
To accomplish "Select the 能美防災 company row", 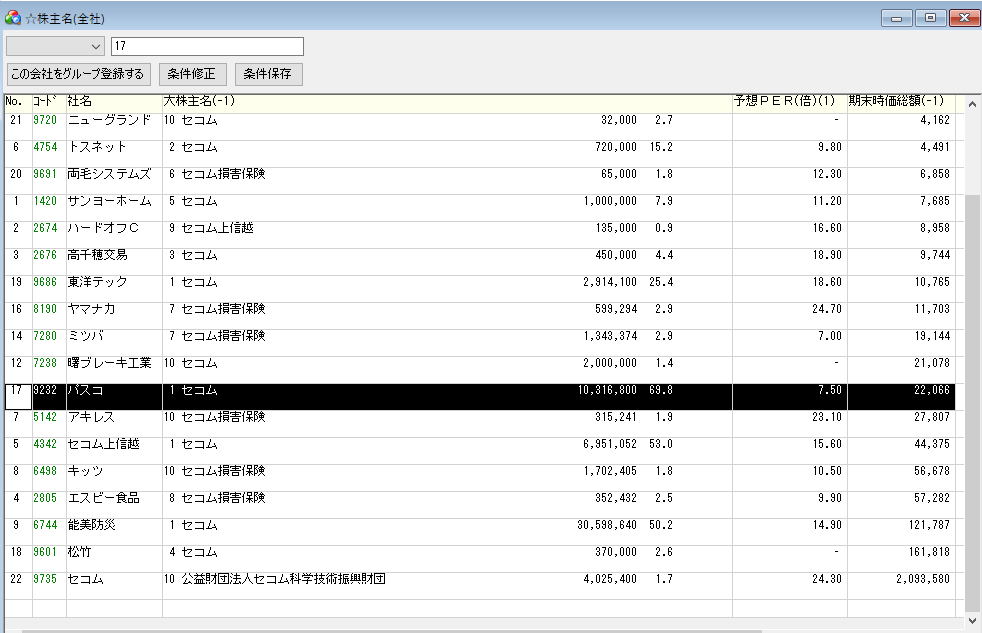I will coord(92,525).
